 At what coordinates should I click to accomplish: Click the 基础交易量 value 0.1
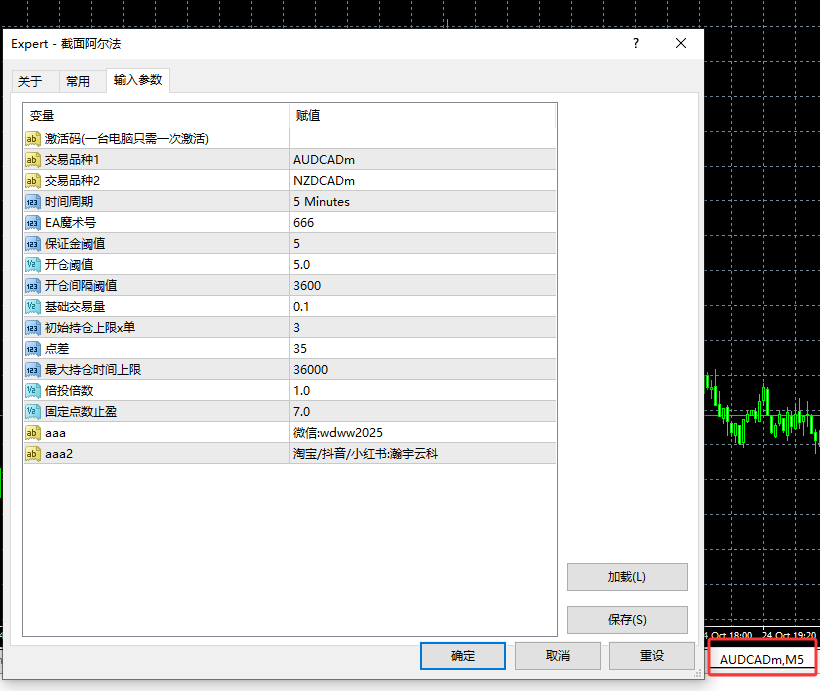pos(423,307)
